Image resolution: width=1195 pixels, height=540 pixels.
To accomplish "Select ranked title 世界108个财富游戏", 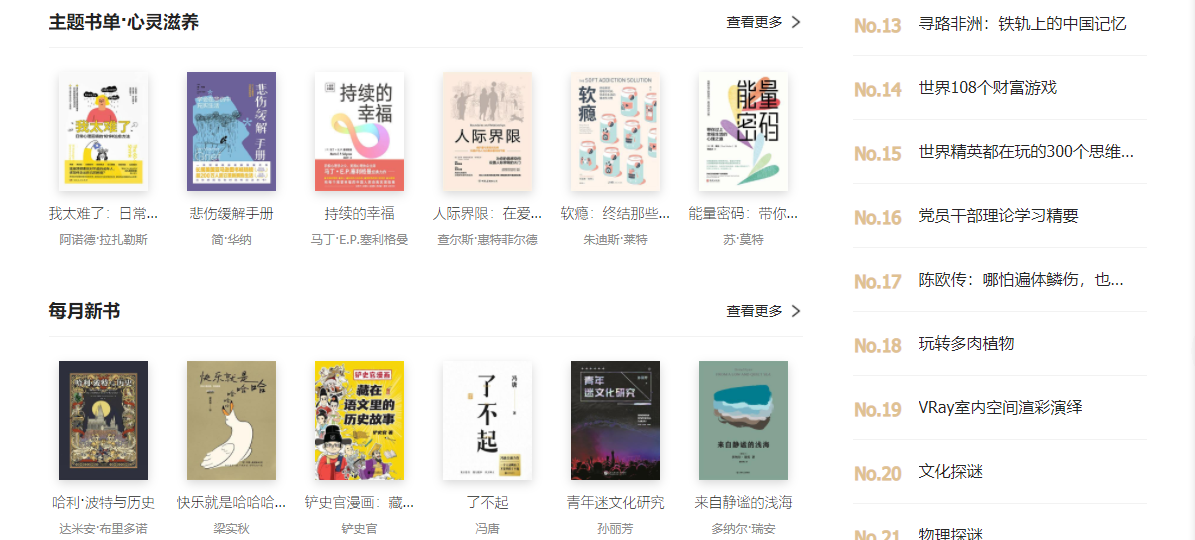I will (x=988, y=88).
